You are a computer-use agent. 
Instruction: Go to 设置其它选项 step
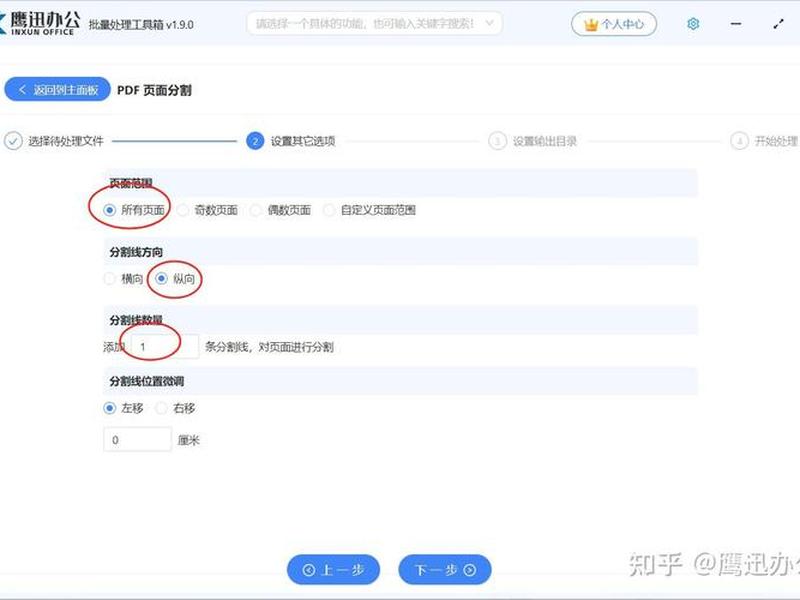303,141
